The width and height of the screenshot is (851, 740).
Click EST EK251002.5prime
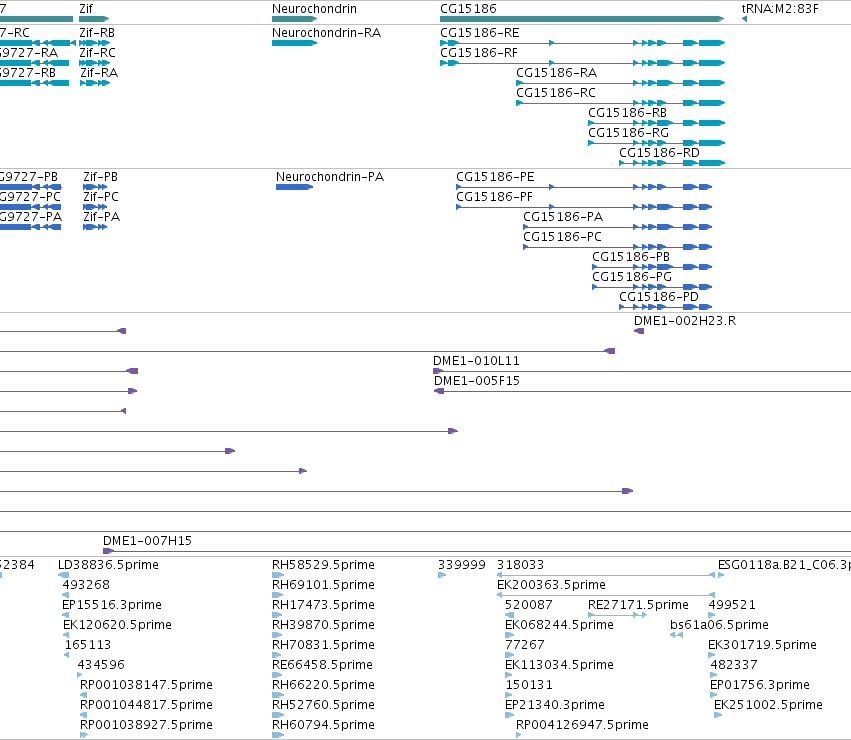[x=769, y=705]
